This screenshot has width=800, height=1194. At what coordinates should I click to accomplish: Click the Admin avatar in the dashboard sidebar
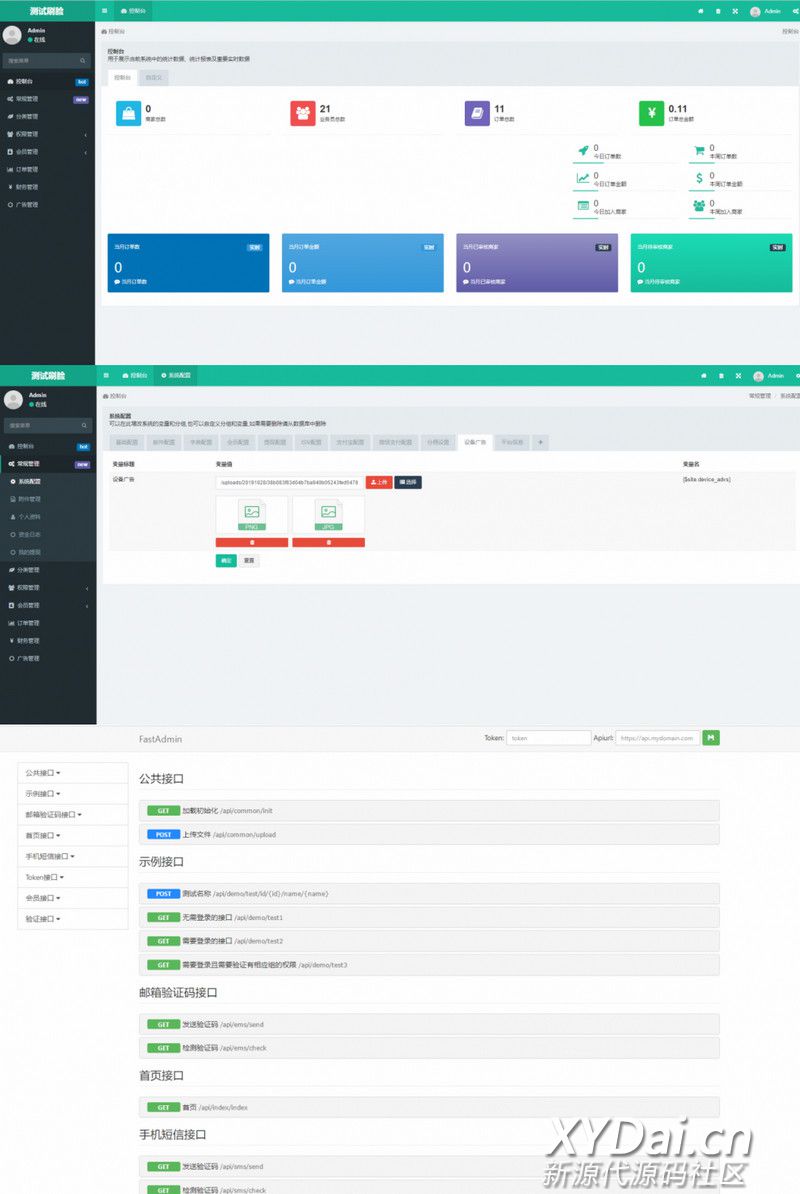pos(12,35)
